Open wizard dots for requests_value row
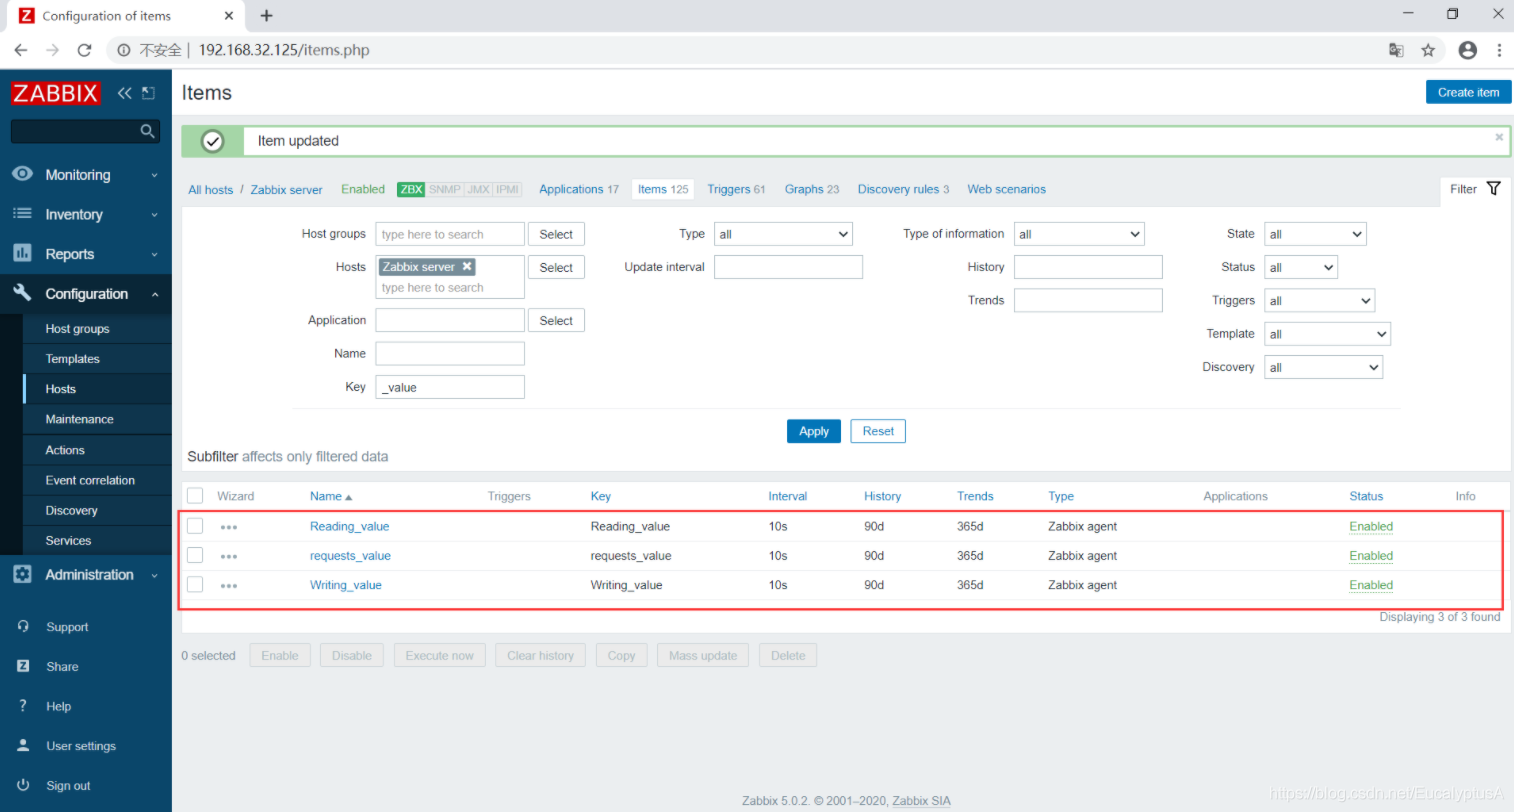This screenshot has height=812, width=1514. (229, 556)
